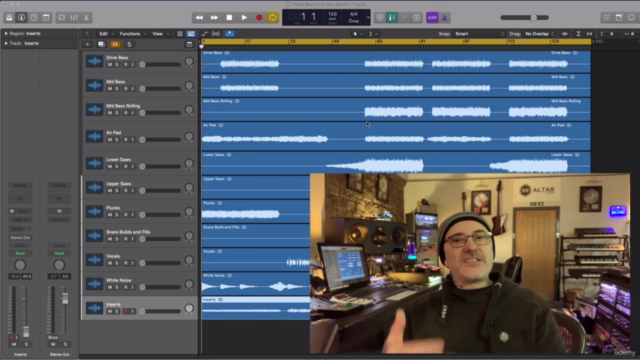Toggle the Replace mode button
The image size is (640, 360).
pyautogui.click(x=380, y=18)
